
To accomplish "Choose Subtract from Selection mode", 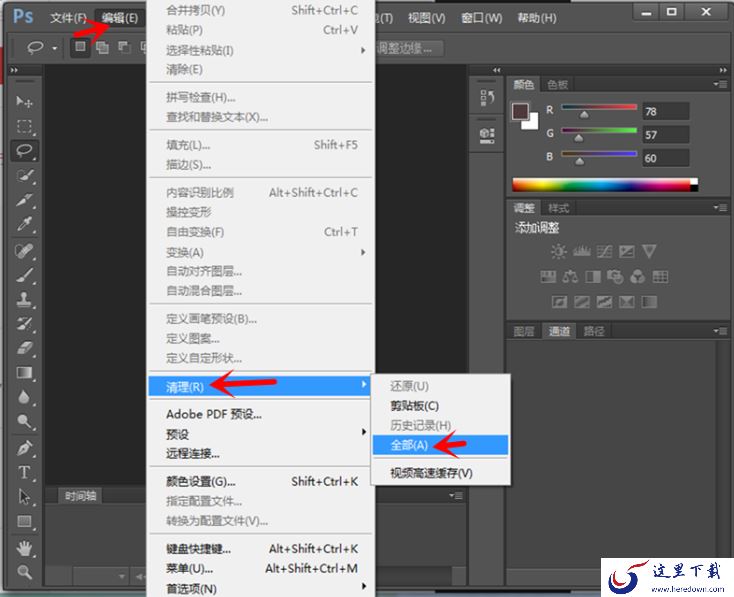I will coord(124,47).
